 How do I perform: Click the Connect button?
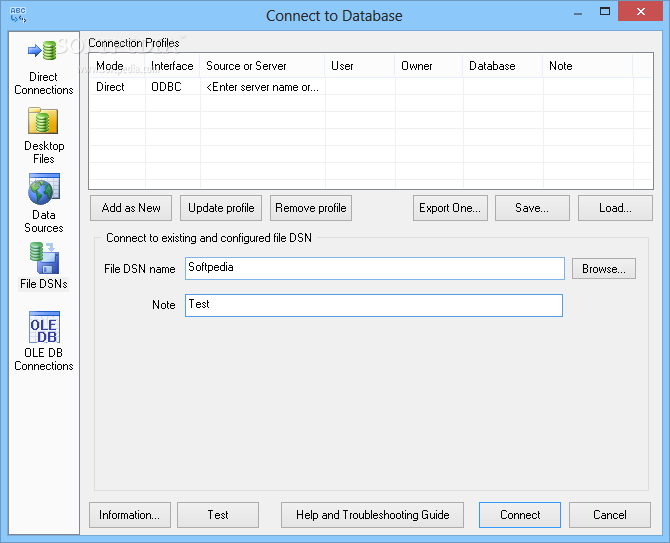point(520,515)
